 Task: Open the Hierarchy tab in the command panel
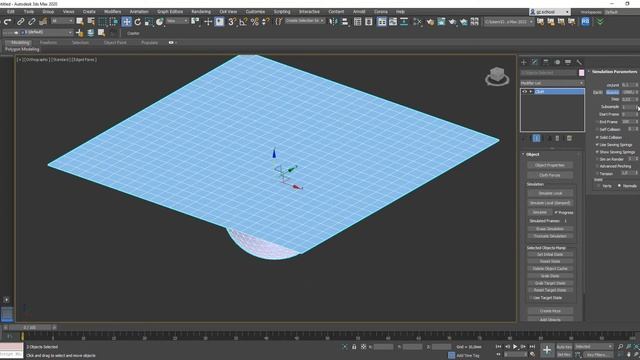[x=546, y=62]
